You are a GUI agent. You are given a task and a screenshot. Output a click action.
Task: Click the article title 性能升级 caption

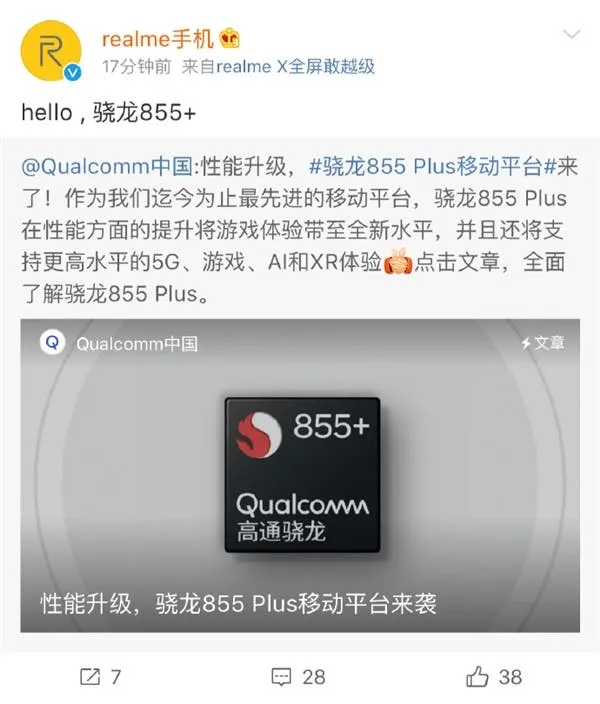238,603
